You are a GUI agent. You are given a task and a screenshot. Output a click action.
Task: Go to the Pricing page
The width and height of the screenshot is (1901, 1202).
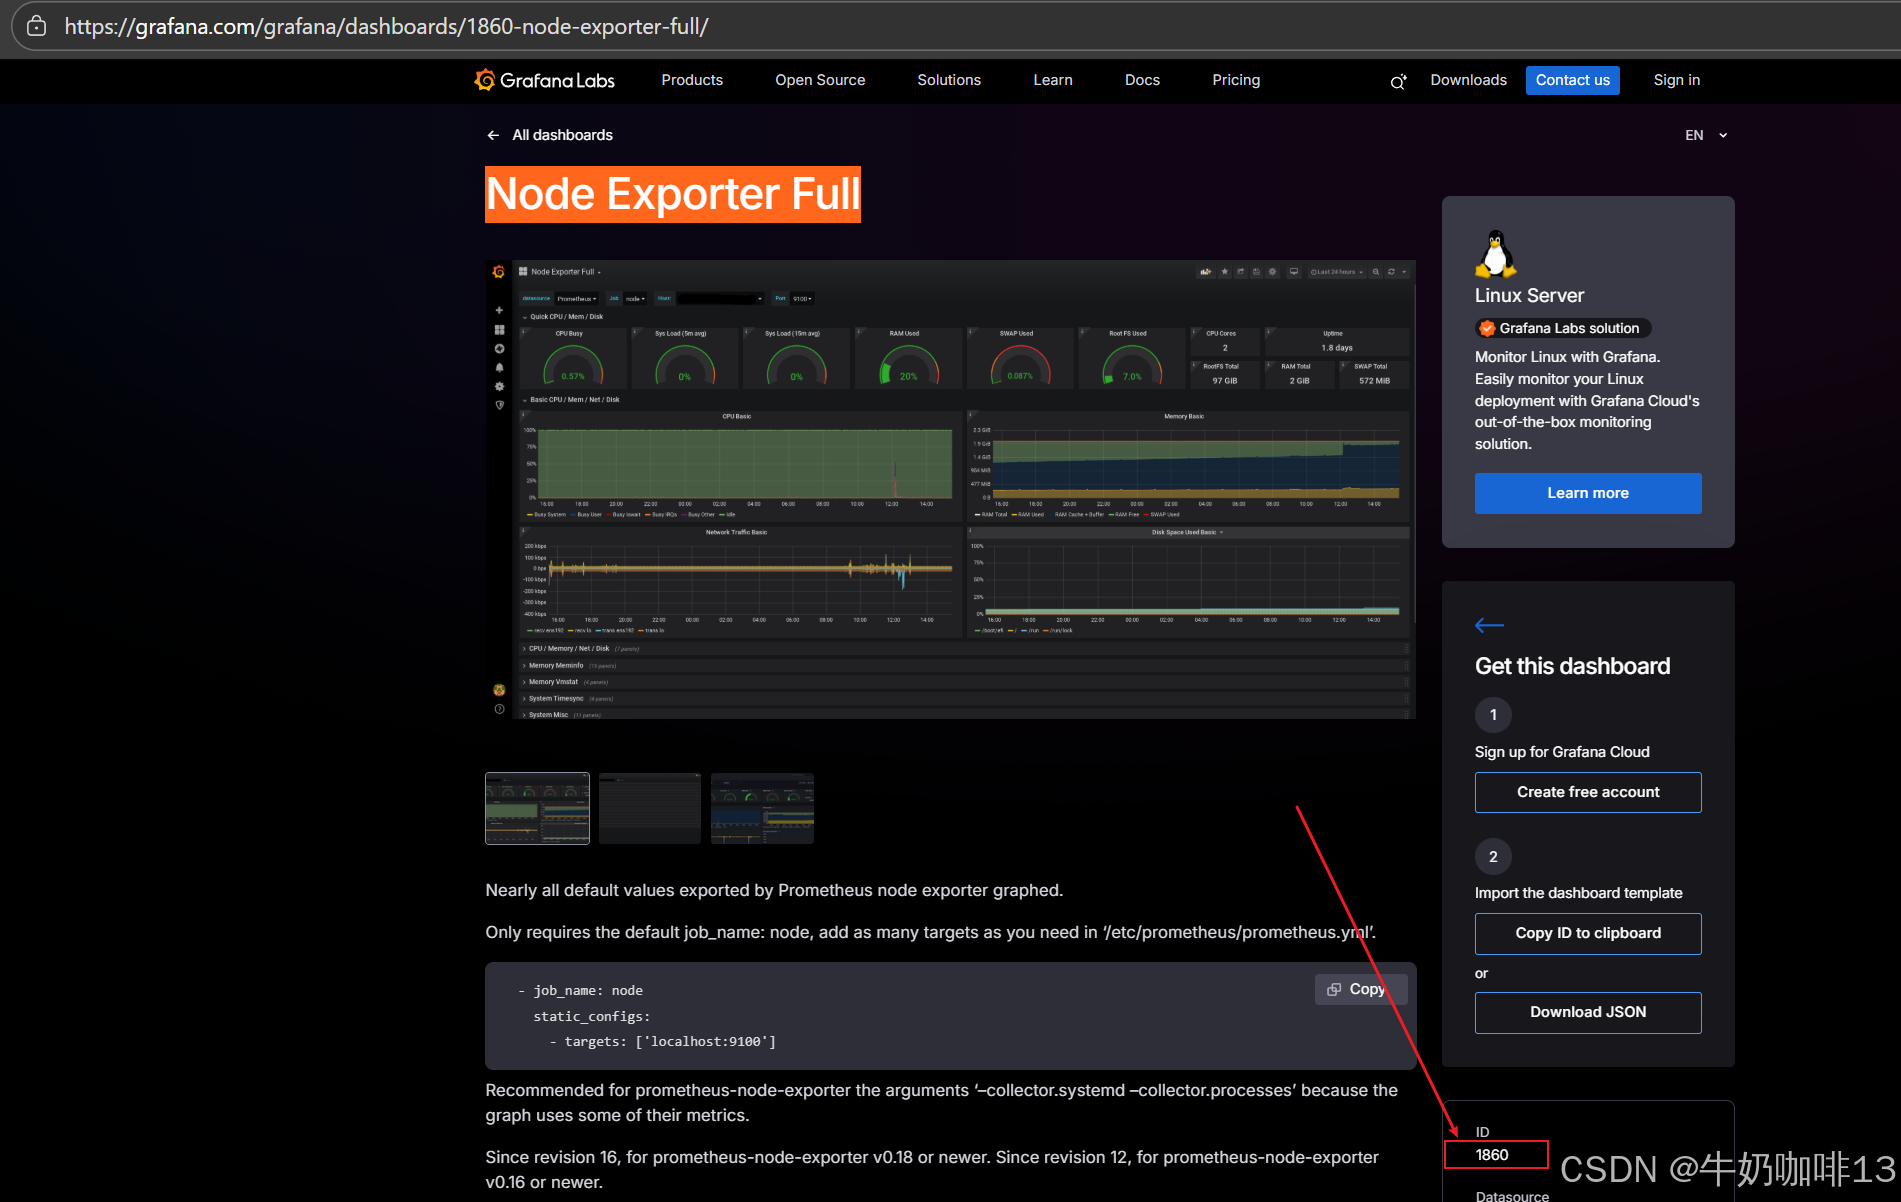1236,80
